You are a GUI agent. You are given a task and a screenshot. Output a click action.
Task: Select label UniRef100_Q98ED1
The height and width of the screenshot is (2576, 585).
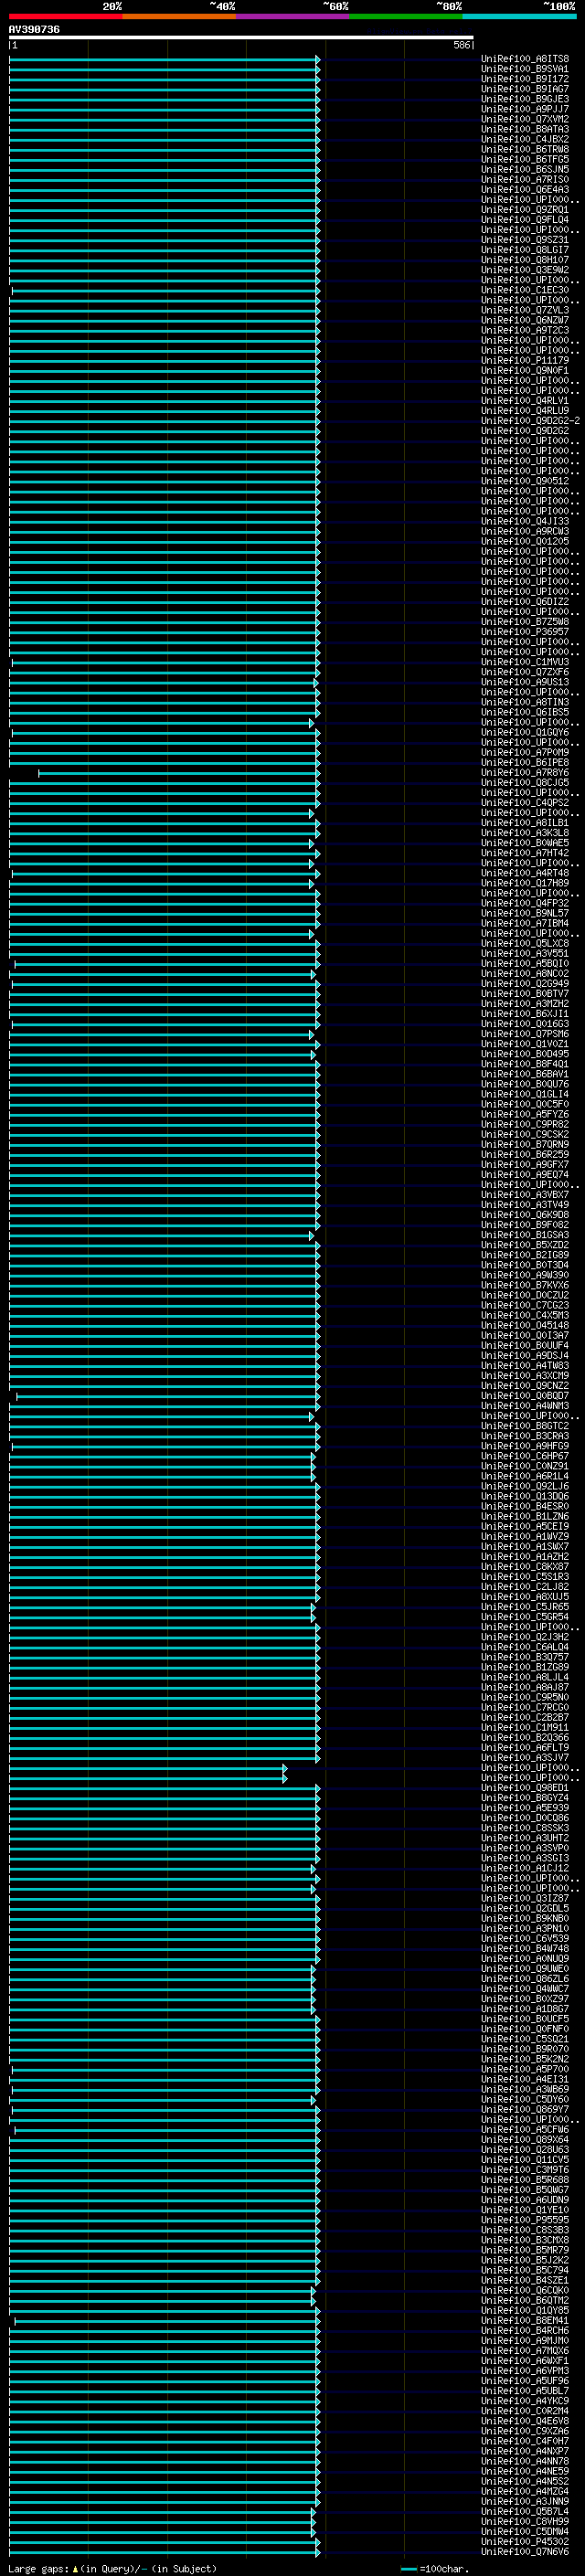point(525,1789)
